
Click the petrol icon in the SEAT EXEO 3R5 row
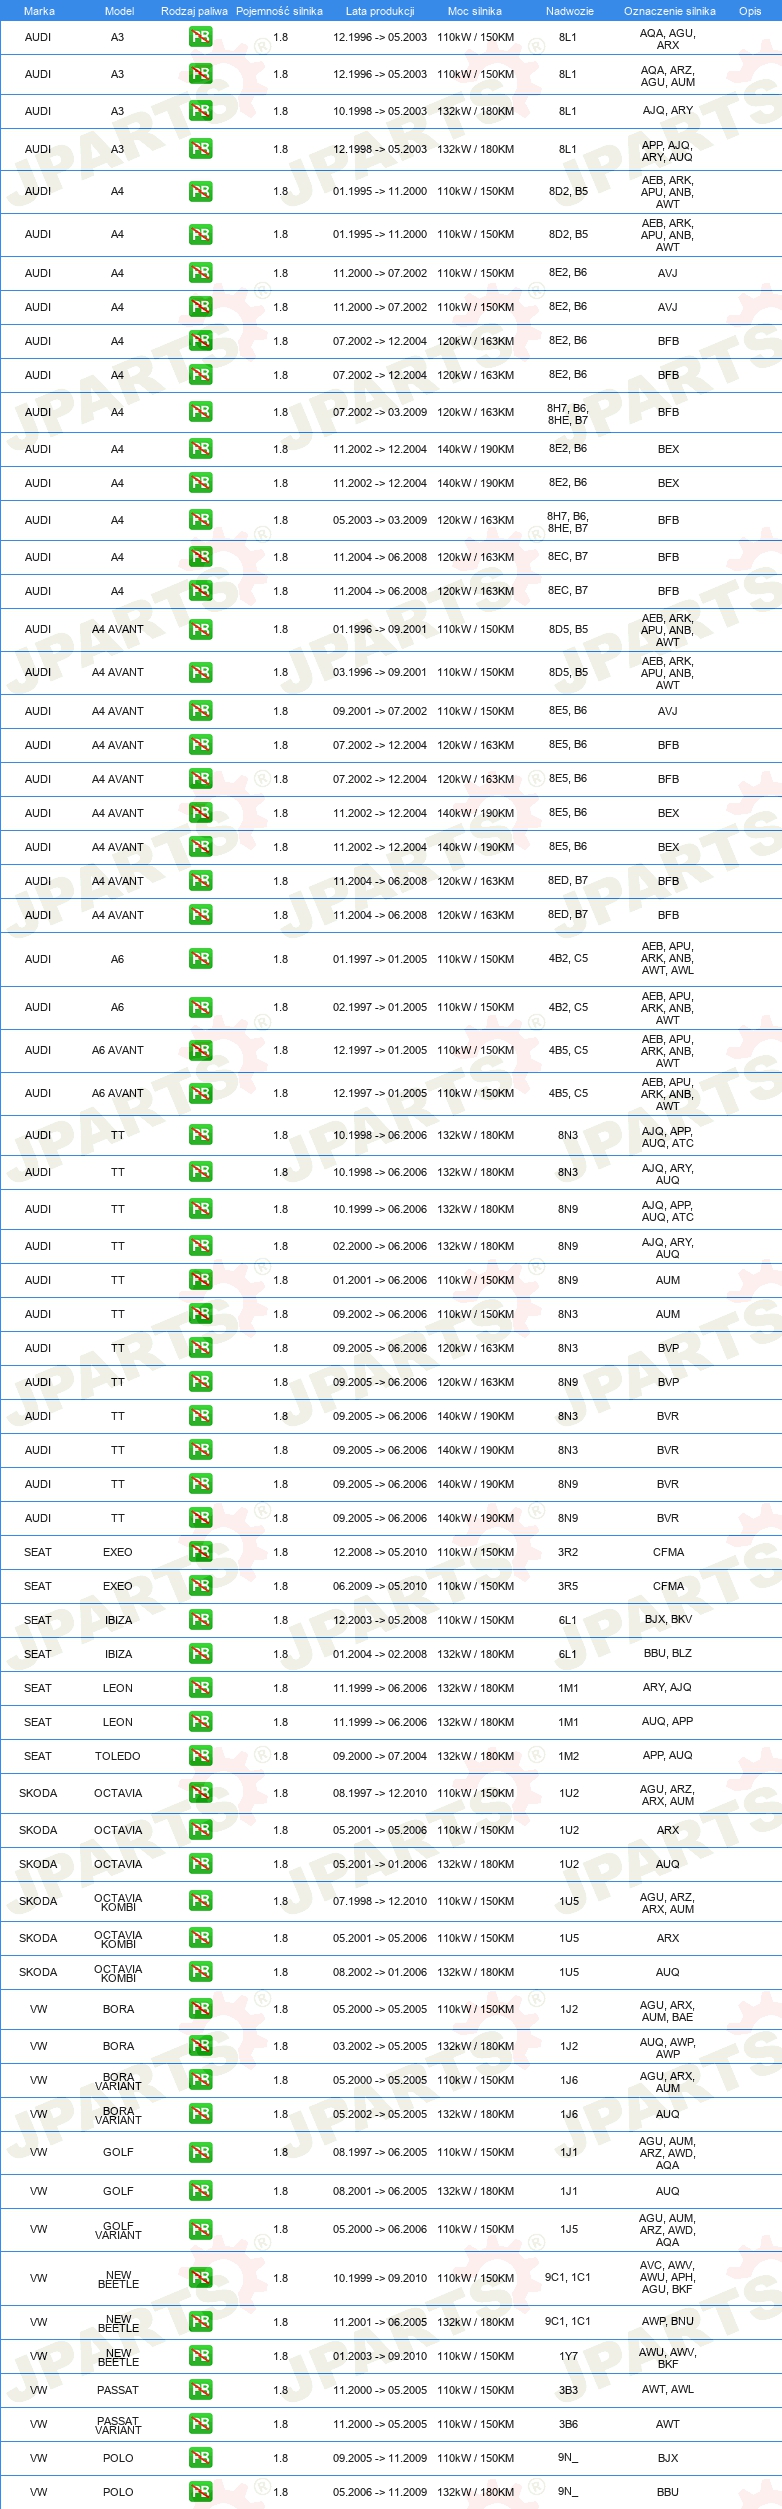(201, 1587)
